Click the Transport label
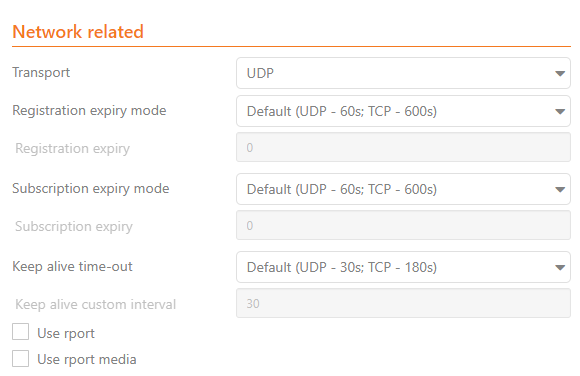Image resolution: width=580 pixels, height=376 pixels. coord(41,73)
